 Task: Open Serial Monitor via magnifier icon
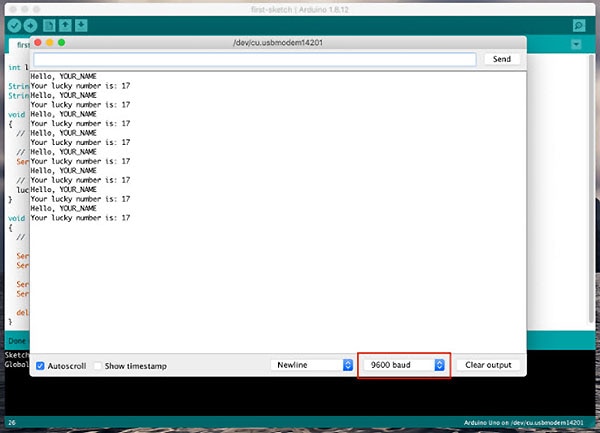coord(579,24)
